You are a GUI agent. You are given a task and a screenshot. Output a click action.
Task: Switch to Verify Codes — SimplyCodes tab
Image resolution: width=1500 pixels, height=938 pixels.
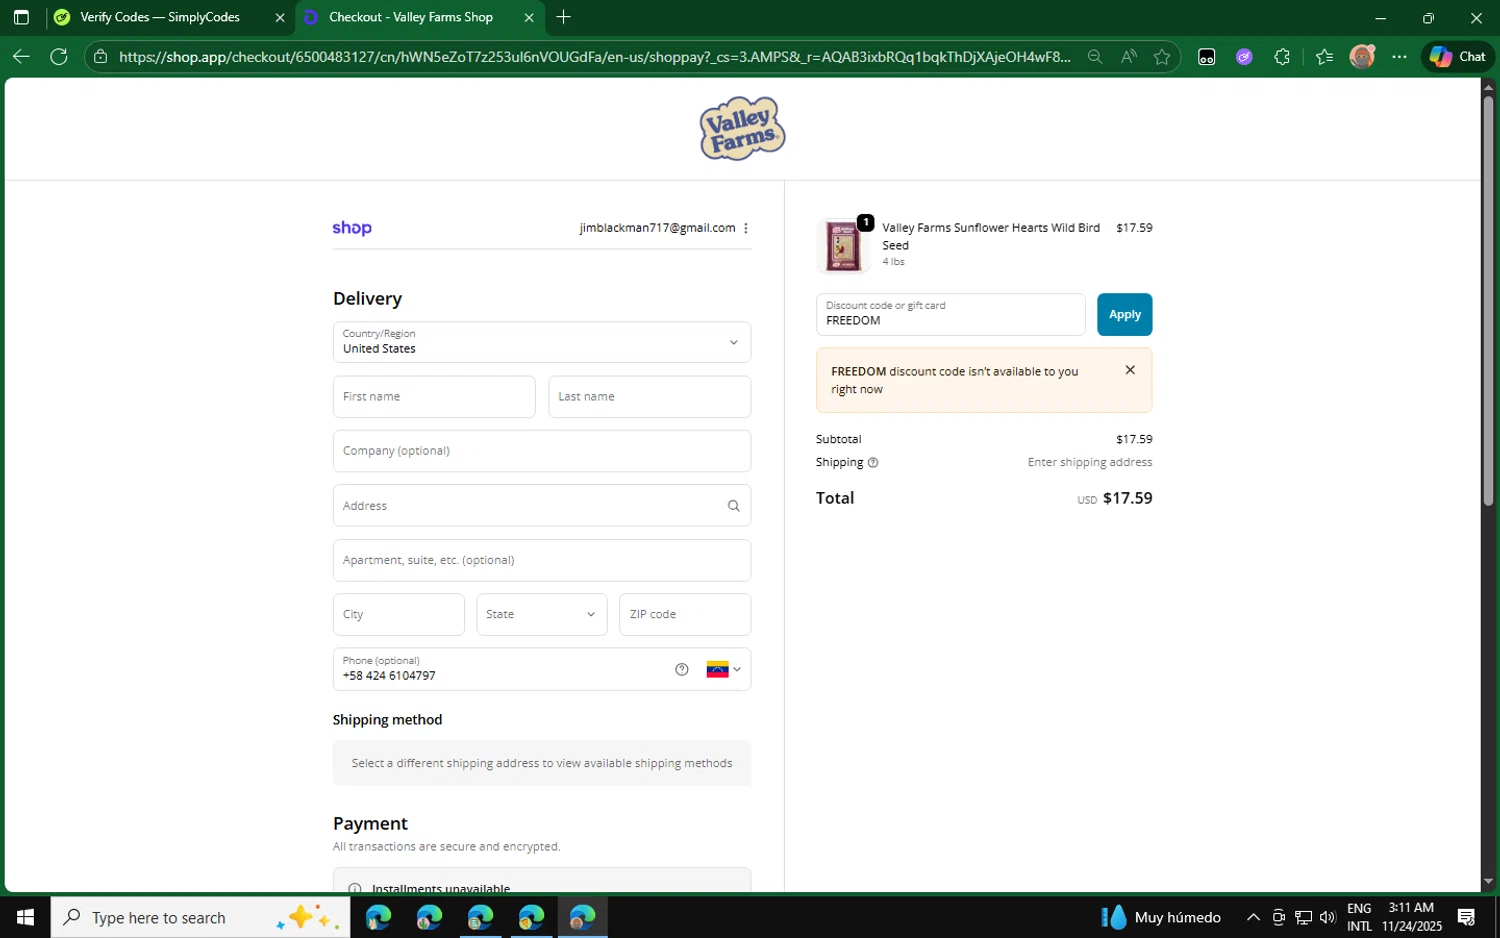(160, 17)
